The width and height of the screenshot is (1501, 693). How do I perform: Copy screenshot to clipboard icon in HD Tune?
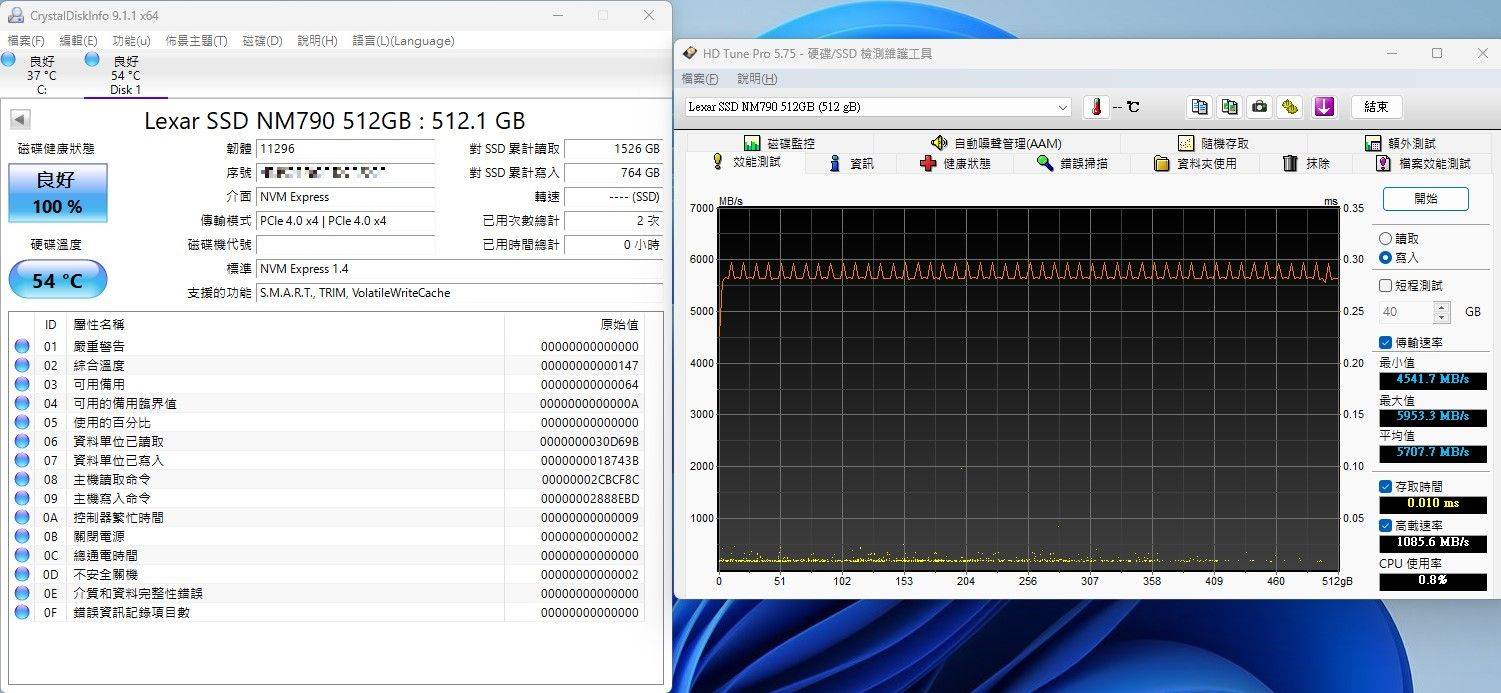point(1230,107)
